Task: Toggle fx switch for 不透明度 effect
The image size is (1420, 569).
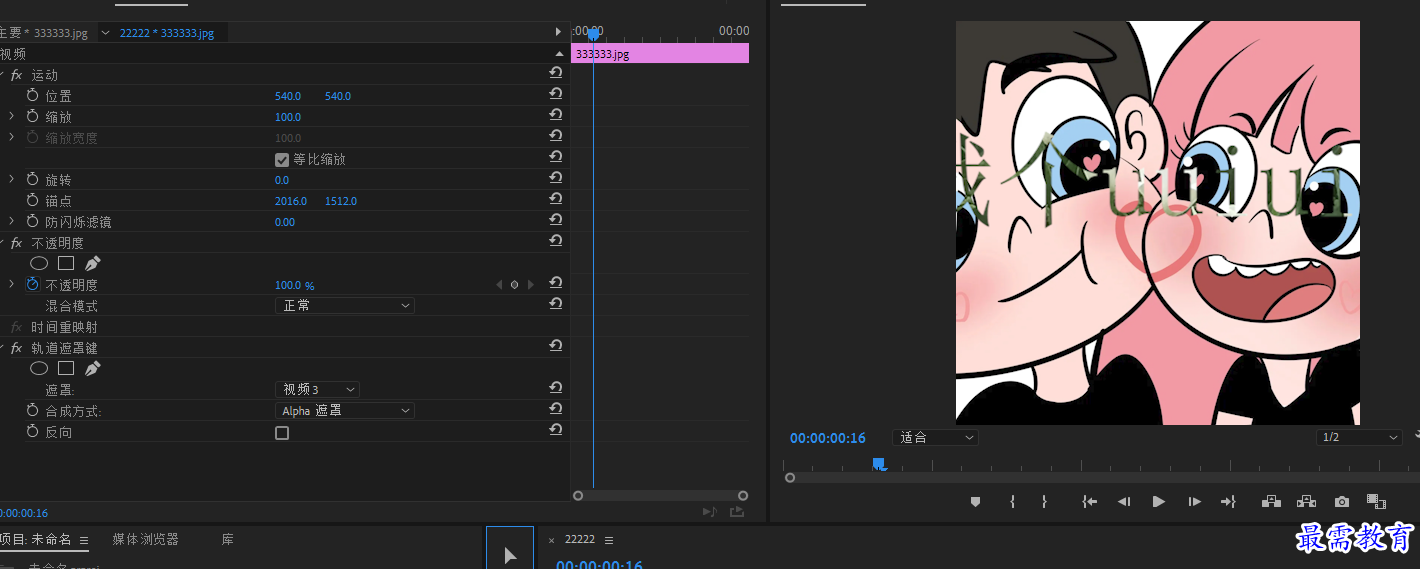Action: click(x=16, y=243)
